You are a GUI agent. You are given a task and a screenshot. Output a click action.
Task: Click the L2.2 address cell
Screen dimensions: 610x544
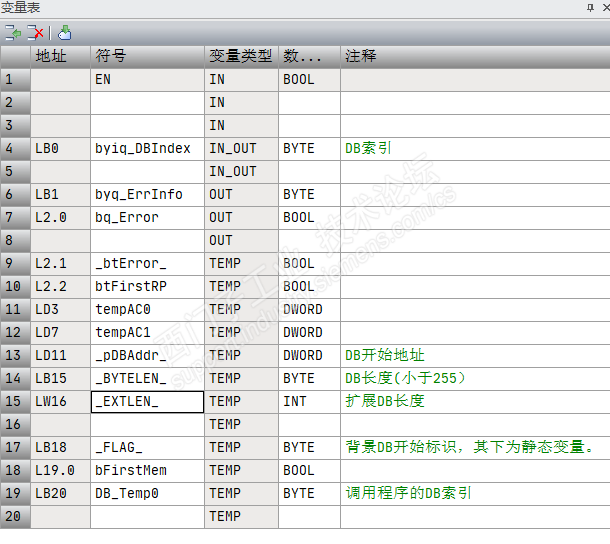[x=60, y=287]
